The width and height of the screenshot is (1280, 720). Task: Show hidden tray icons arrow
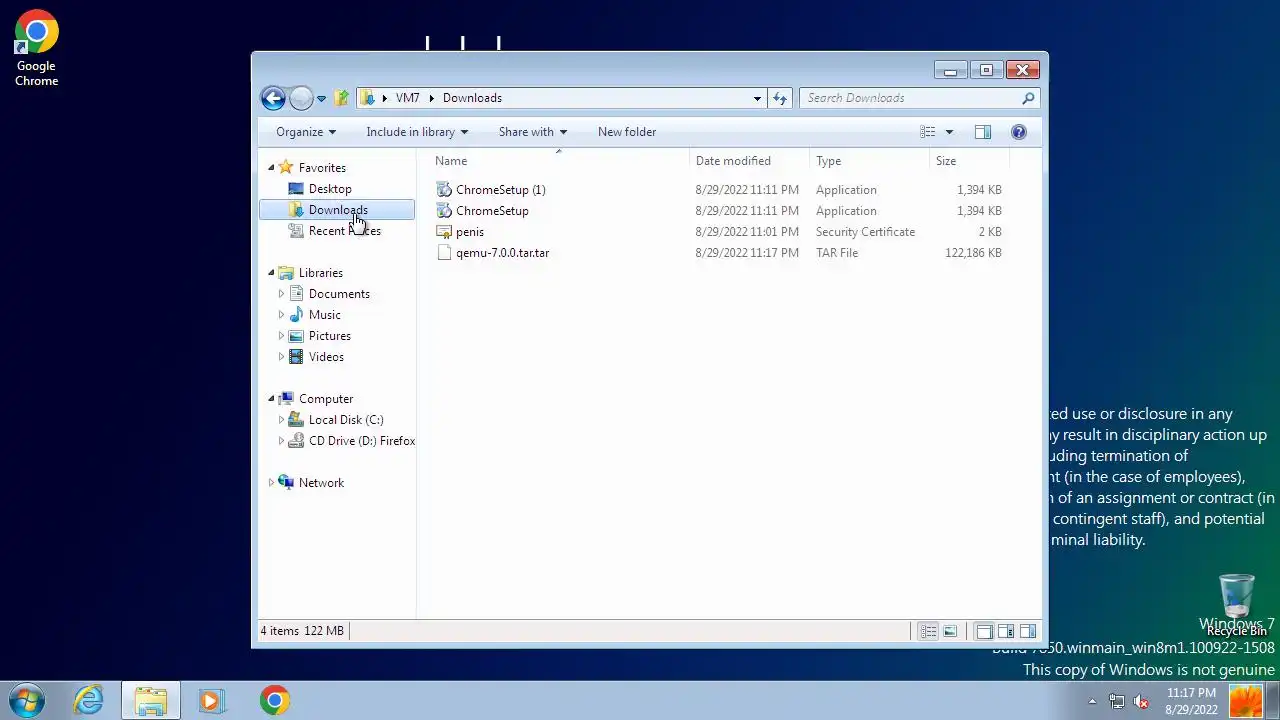tap(1092, 701)
